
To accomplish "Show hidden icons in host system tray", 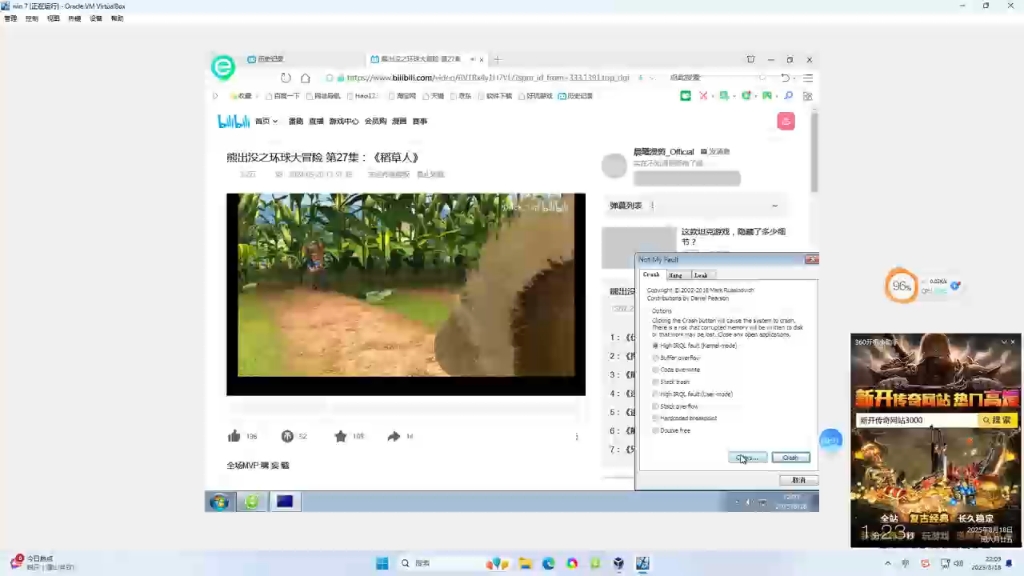I will 888,564.
